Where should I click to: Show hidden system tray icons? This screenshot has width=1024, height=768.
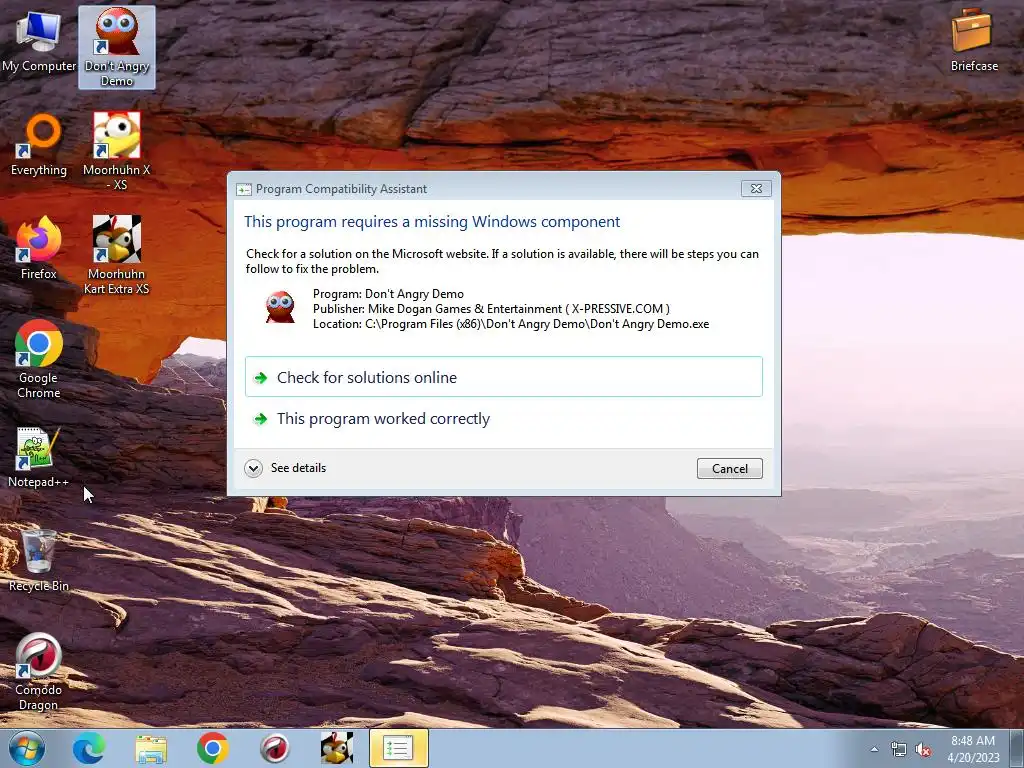(x=874, y=749)
